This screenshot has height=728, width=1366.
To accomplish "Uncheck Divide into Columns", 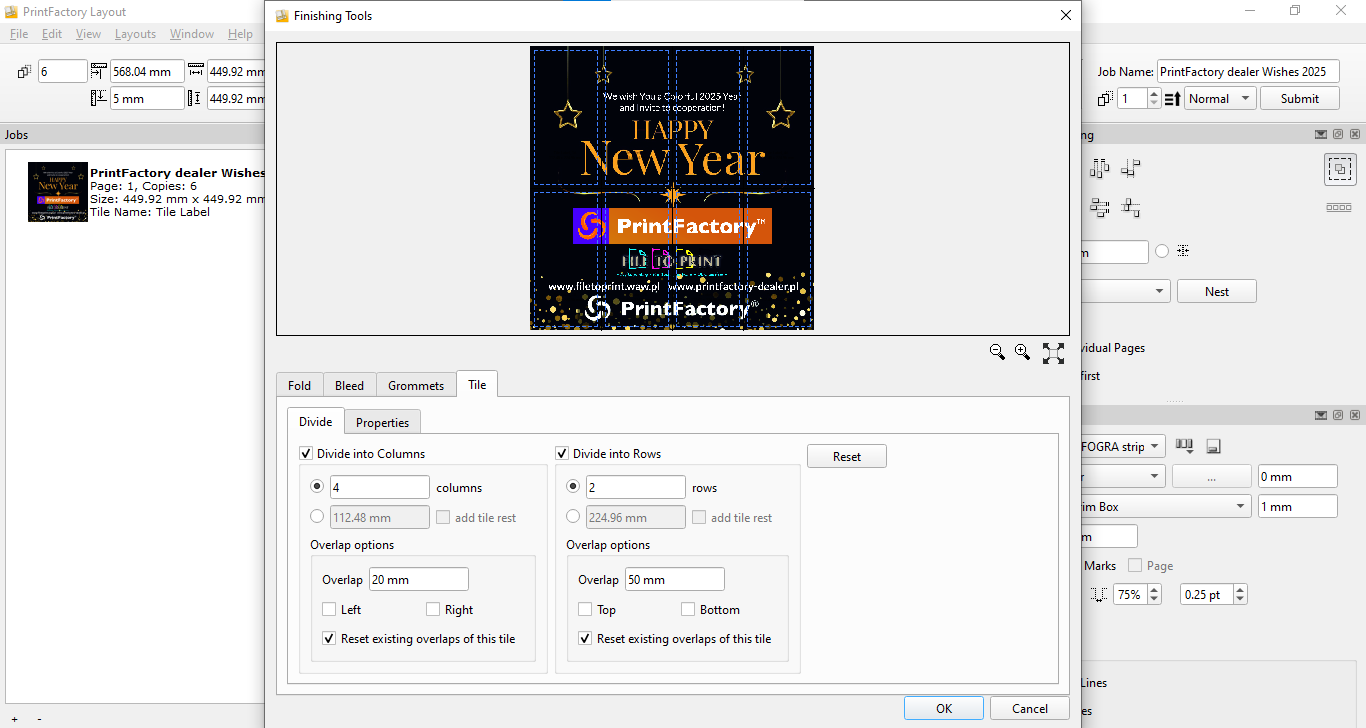I will [x=307, y=454].
